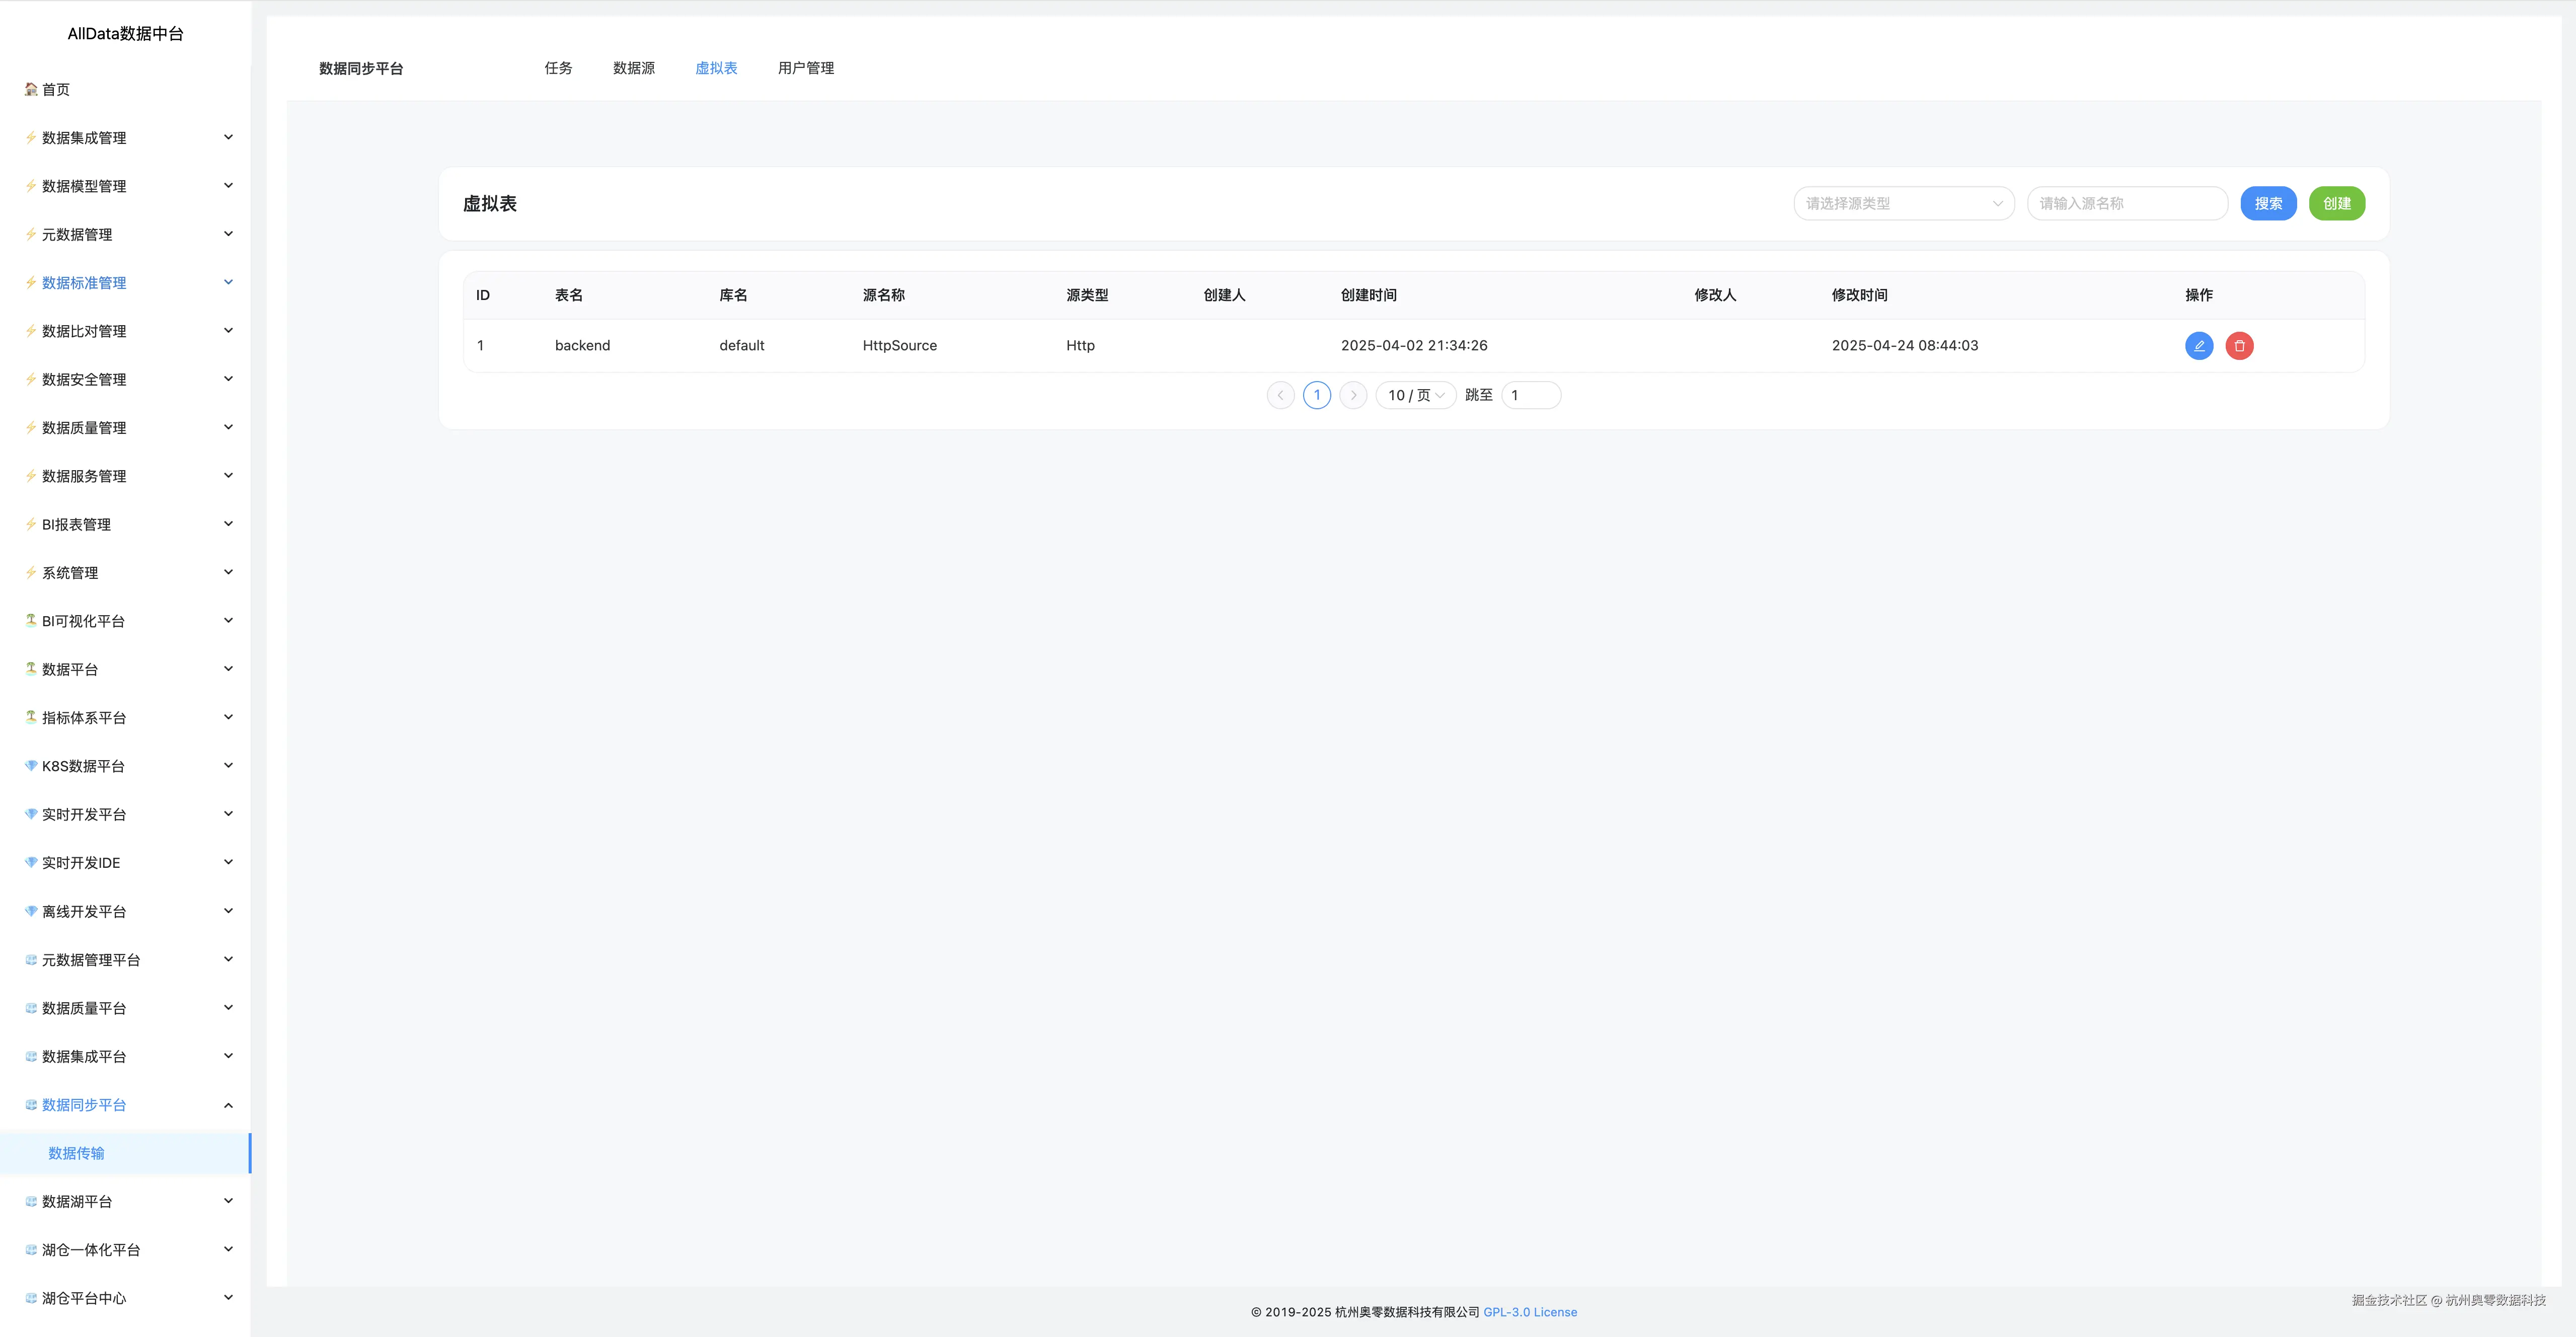The height and width of the screenshot is (1337, 2576).
Task: Click next page arrow in pagination
Action: (x=1353, y=395)
